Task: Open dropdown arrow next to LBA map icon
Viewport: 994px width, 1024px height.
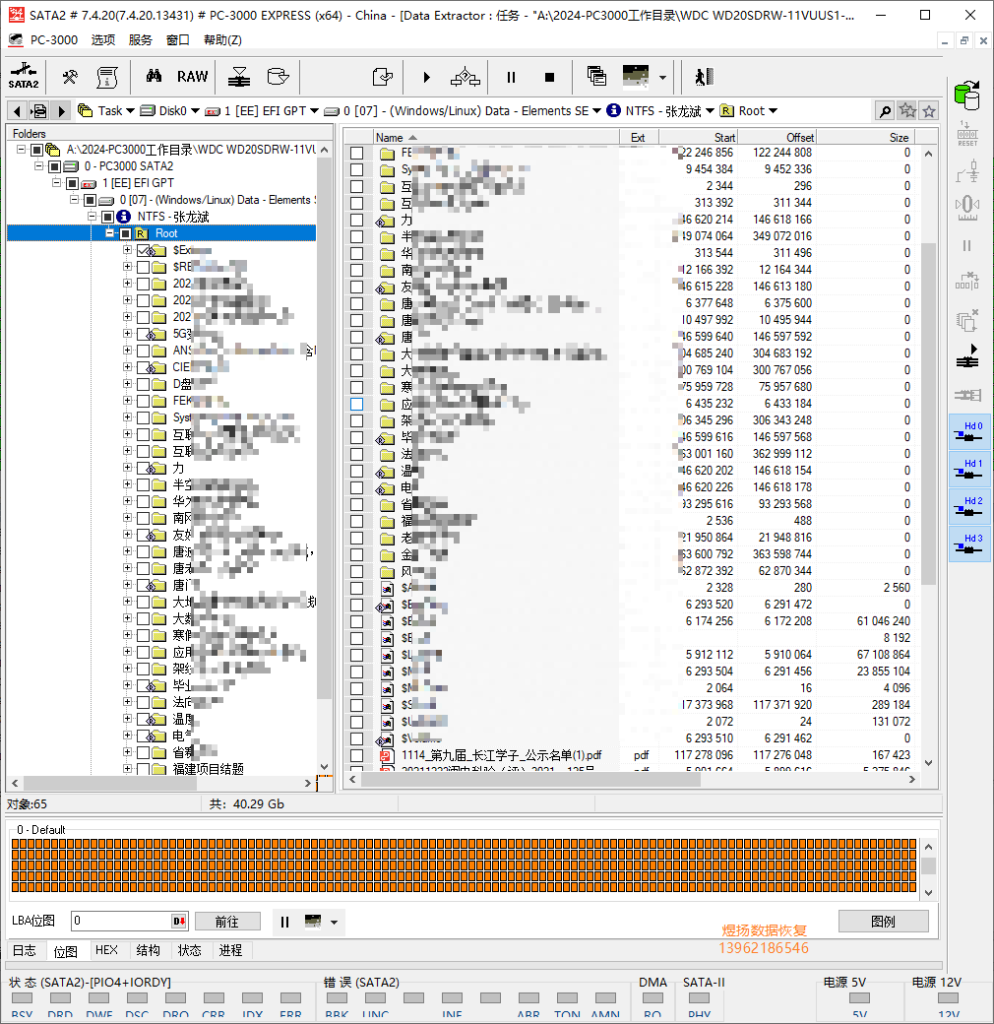Action: click(x=334, y=922)
